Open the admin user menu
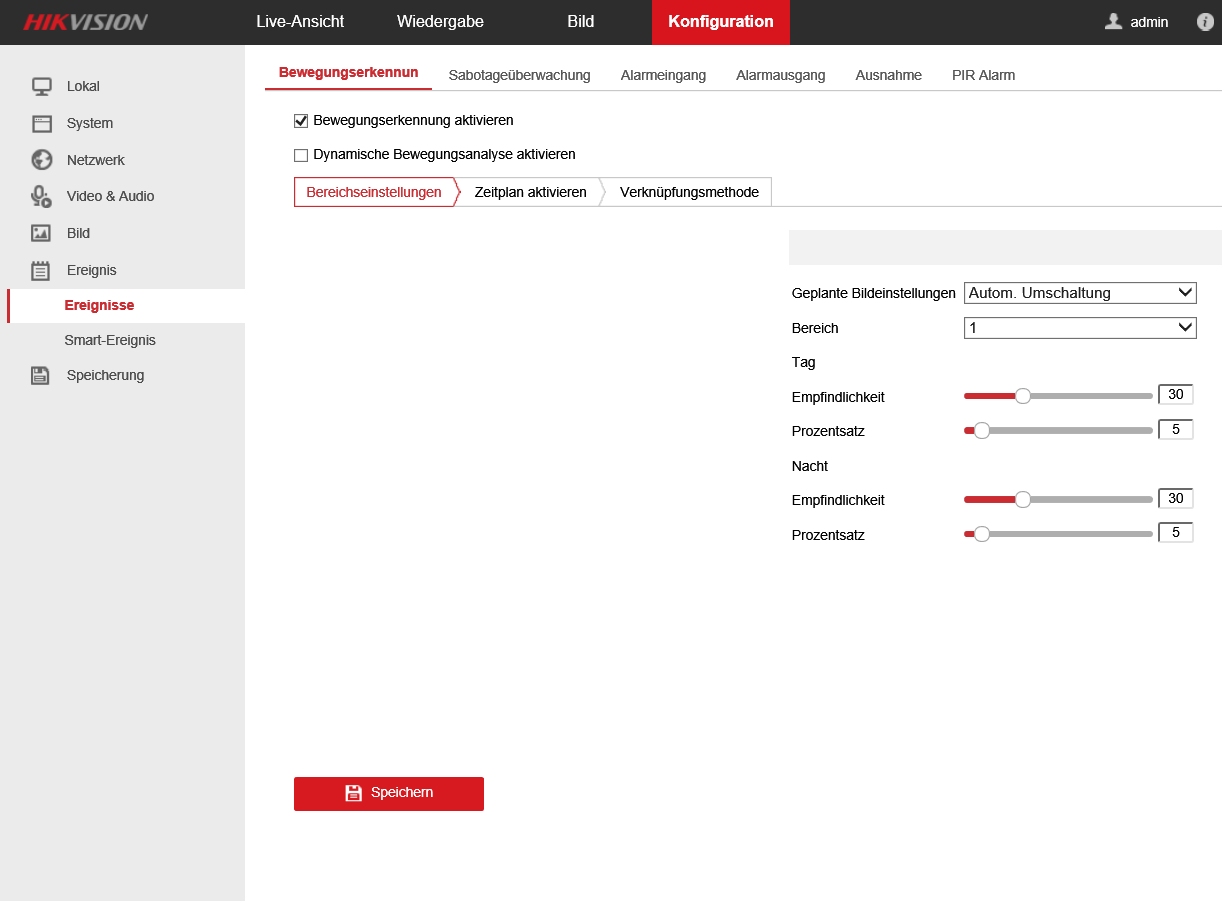Viewport: 1222px width, 901px height. click(x=1137, y=22)
